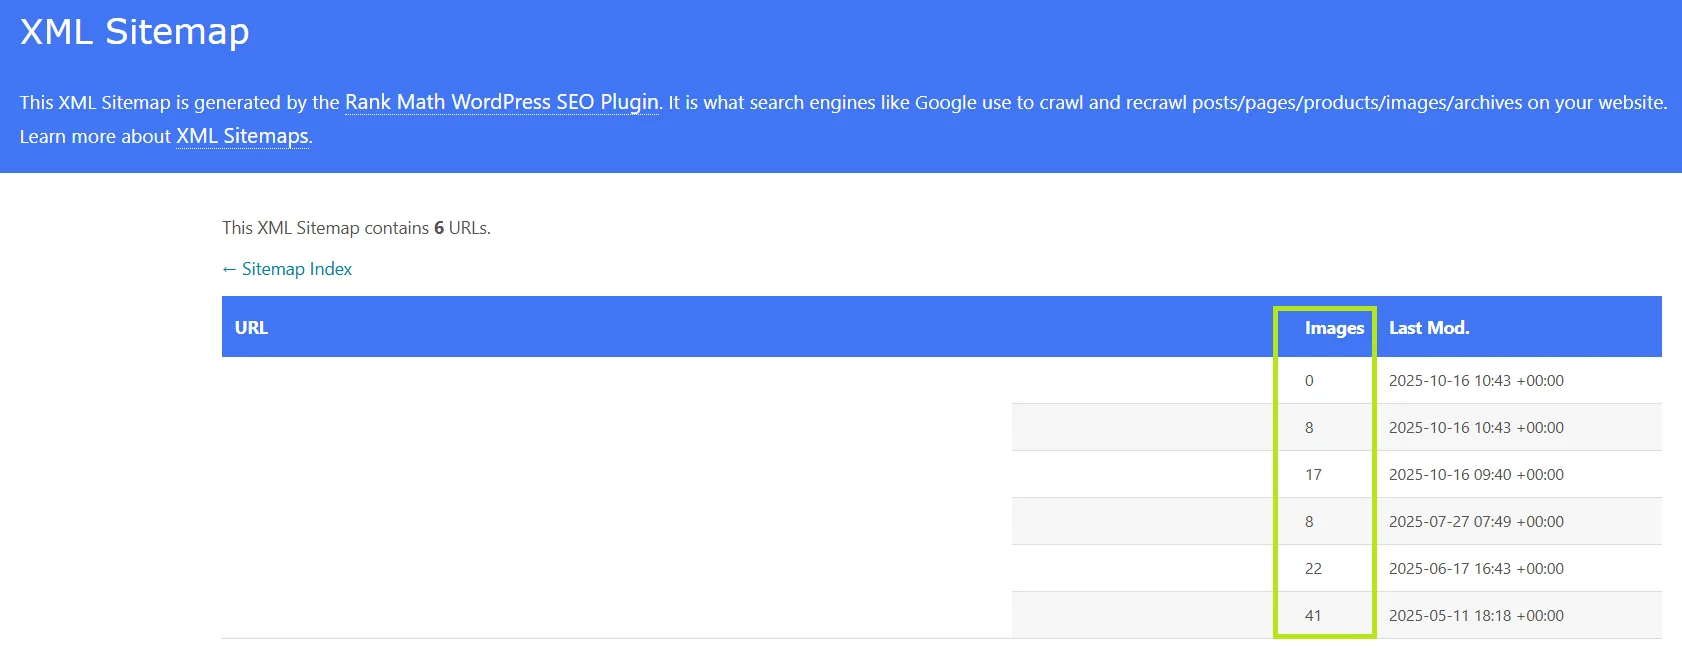Go back to the Sitemap Index
Image resolution: width=1682 pixels, height=648 pixels.
(286, 268)
